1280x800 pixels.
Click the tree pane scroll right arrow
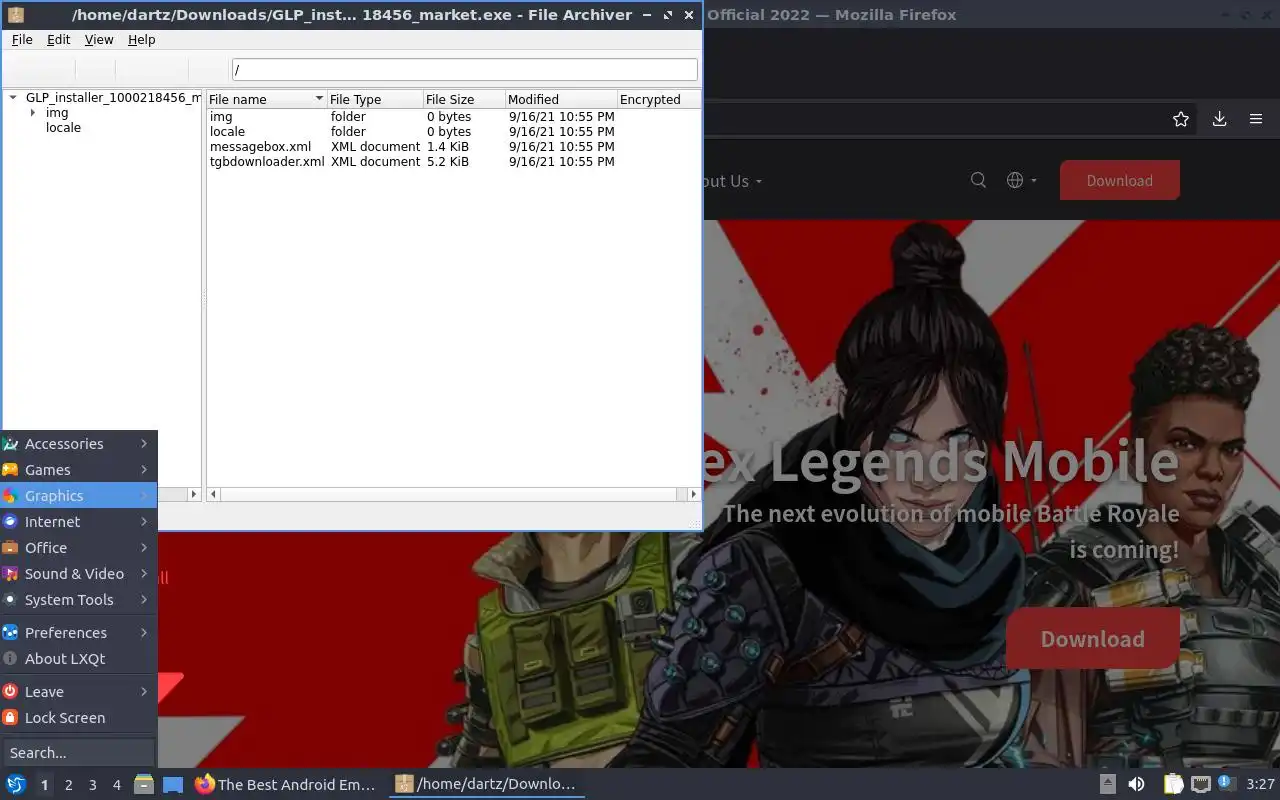pyautogui.click(x=194, y=494)
